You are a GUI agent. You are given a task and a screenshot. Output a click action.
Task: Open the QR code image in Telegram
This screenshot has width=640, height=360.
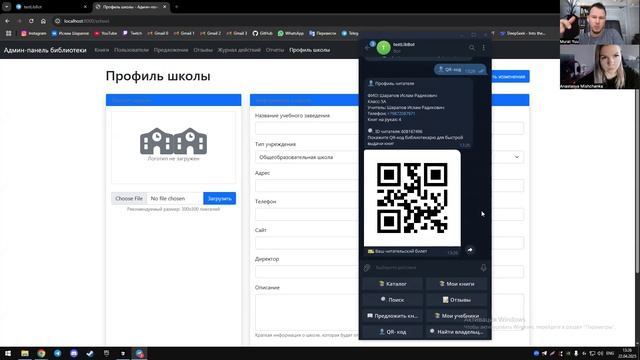412,198
